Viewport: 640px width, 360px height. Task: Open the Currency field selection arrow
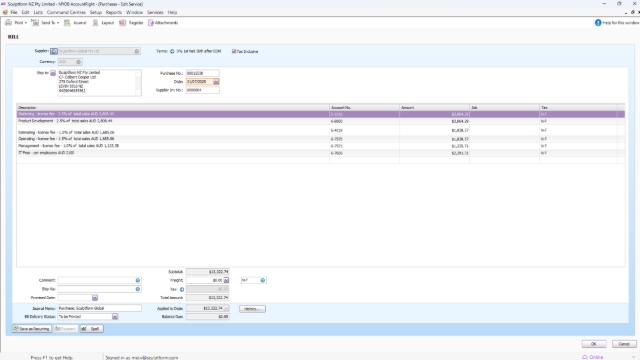coord(78,62)
